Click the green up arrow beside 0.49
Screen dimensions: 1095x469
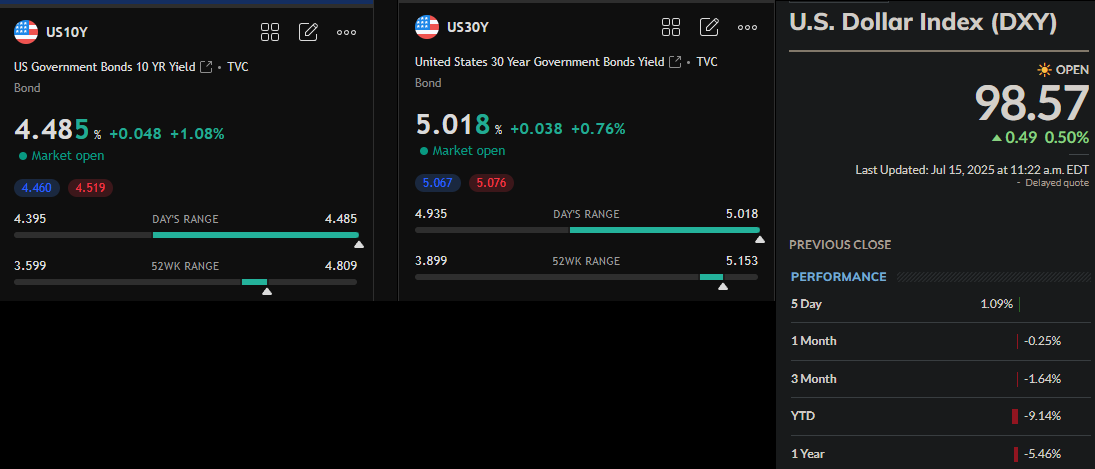coord(997,137)
